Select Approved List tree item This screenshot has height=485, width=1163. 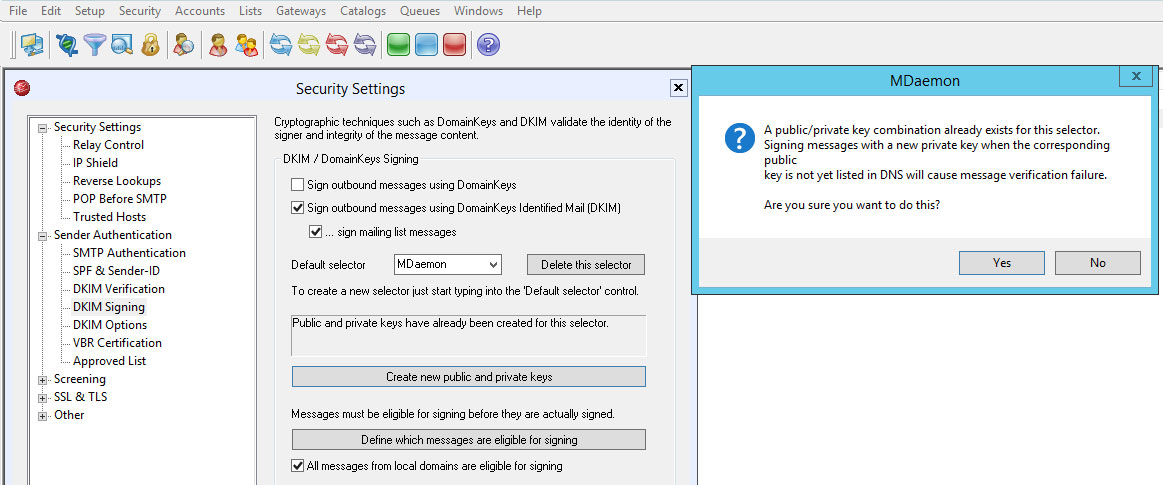click(x=109, y=361)
